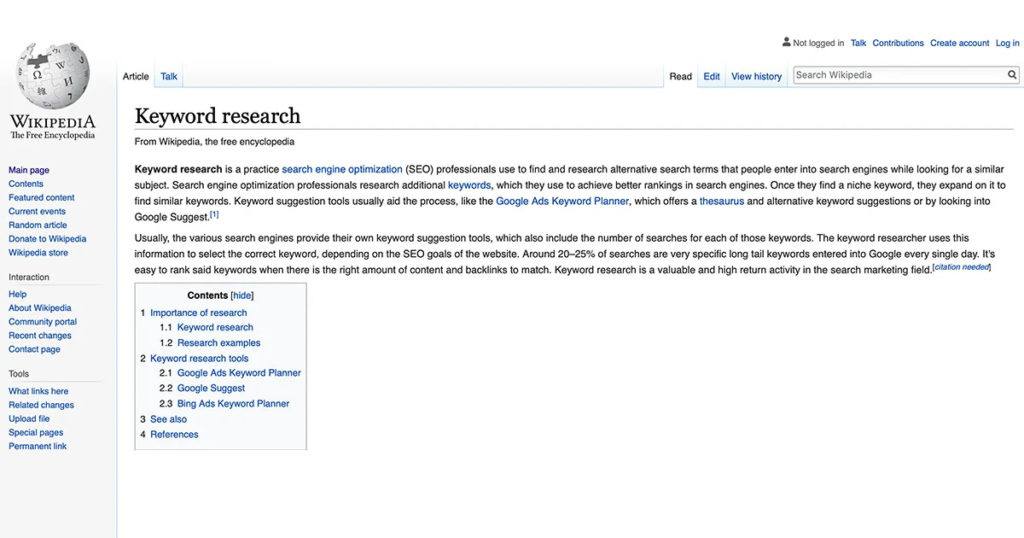Follow the thesaurus link
The image size is (1024, 538).
click(722, 201)
